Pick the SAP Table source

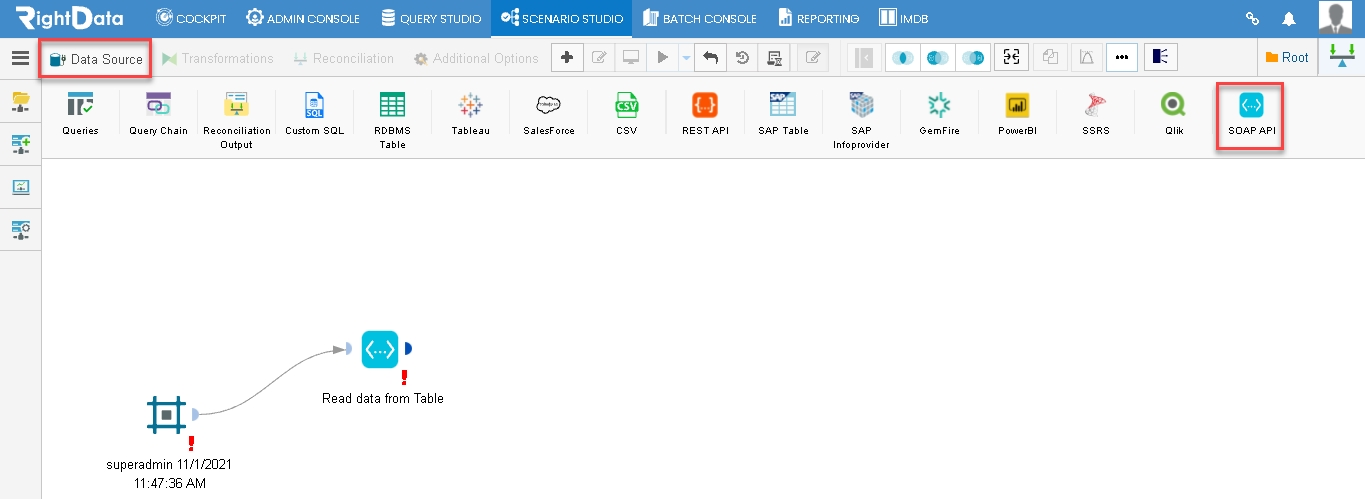[783, 113]
